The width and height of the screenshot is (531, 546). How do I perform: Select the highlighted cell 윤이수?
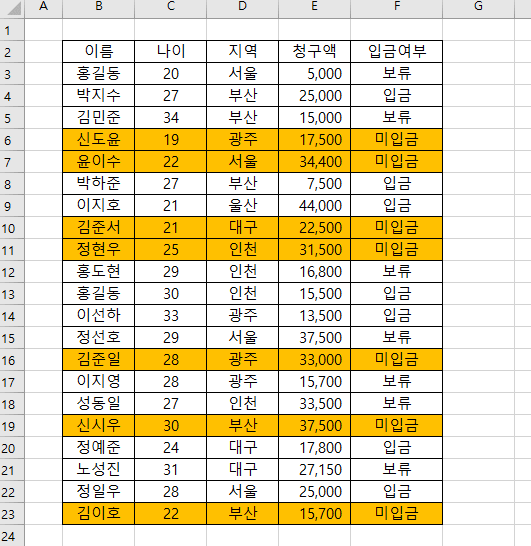(99, 162)
